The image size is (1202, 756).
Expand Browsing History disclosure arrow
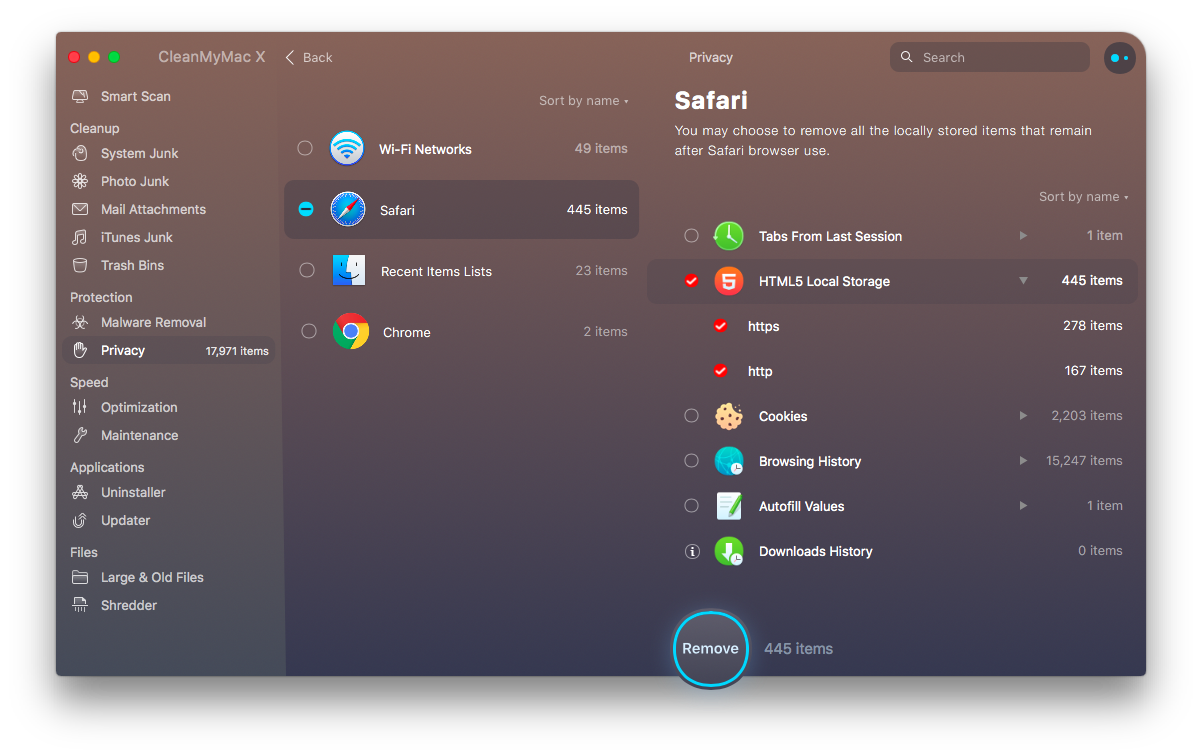pos(1023,461)
